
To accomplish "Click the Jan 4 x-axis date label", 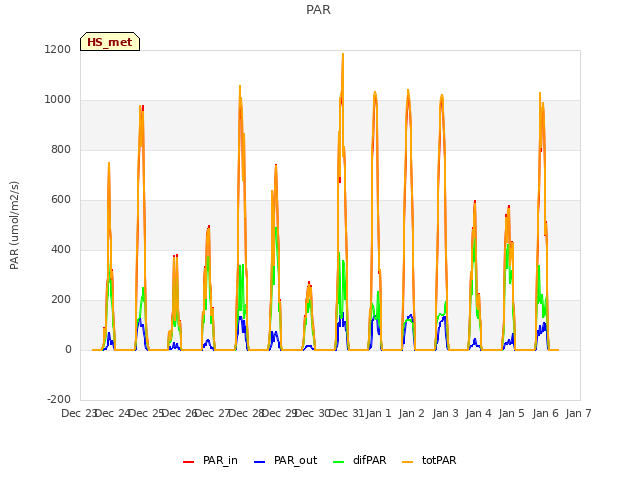I will [x=478, y=413].
